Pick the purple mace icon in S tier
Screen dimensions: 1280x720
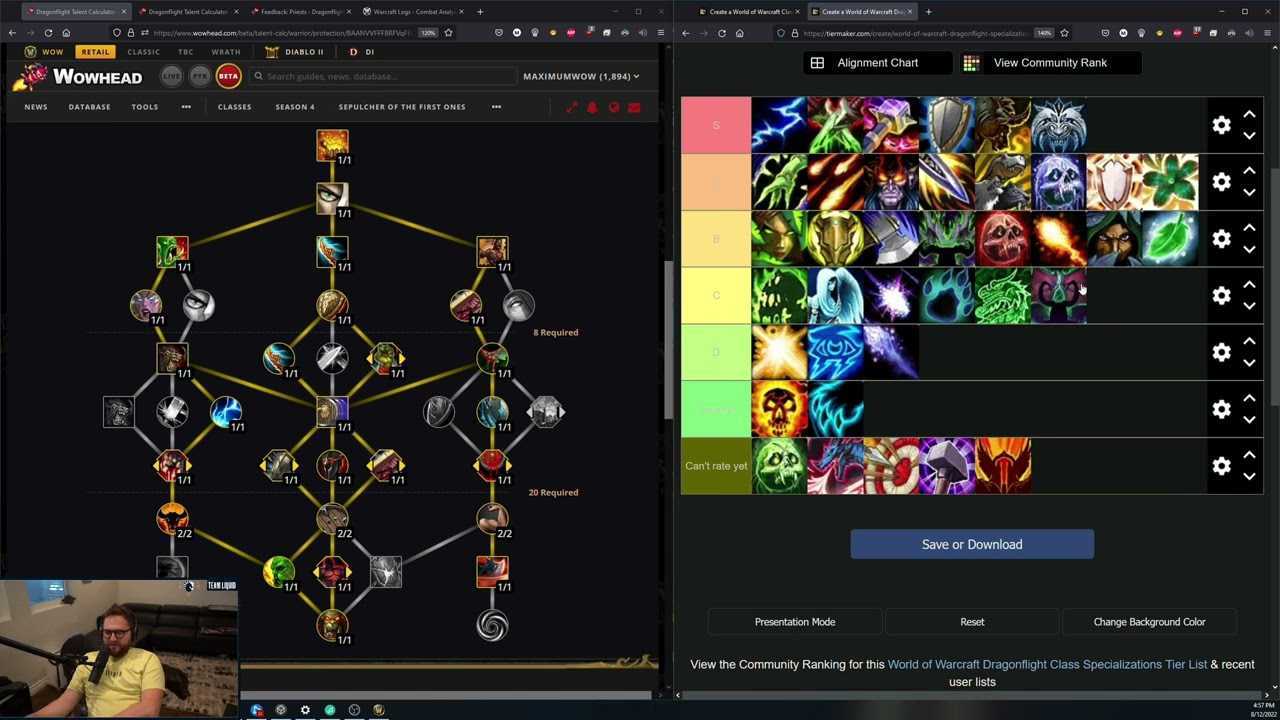click(891, 125)
